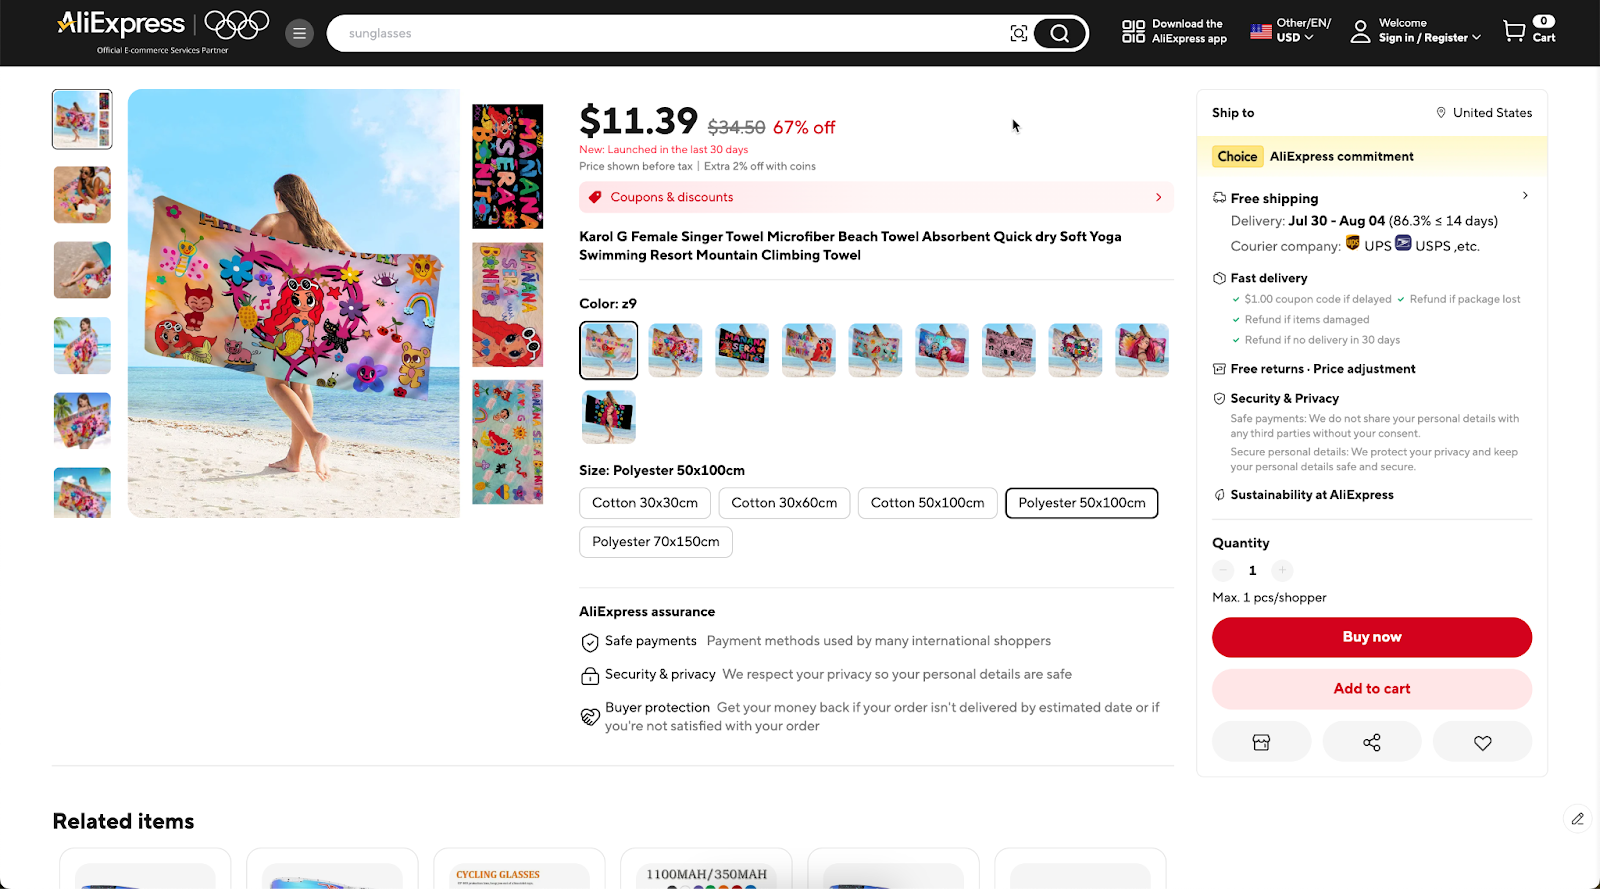
Task: Increase quantity with the plus stepper
Action: (1282, 570)
